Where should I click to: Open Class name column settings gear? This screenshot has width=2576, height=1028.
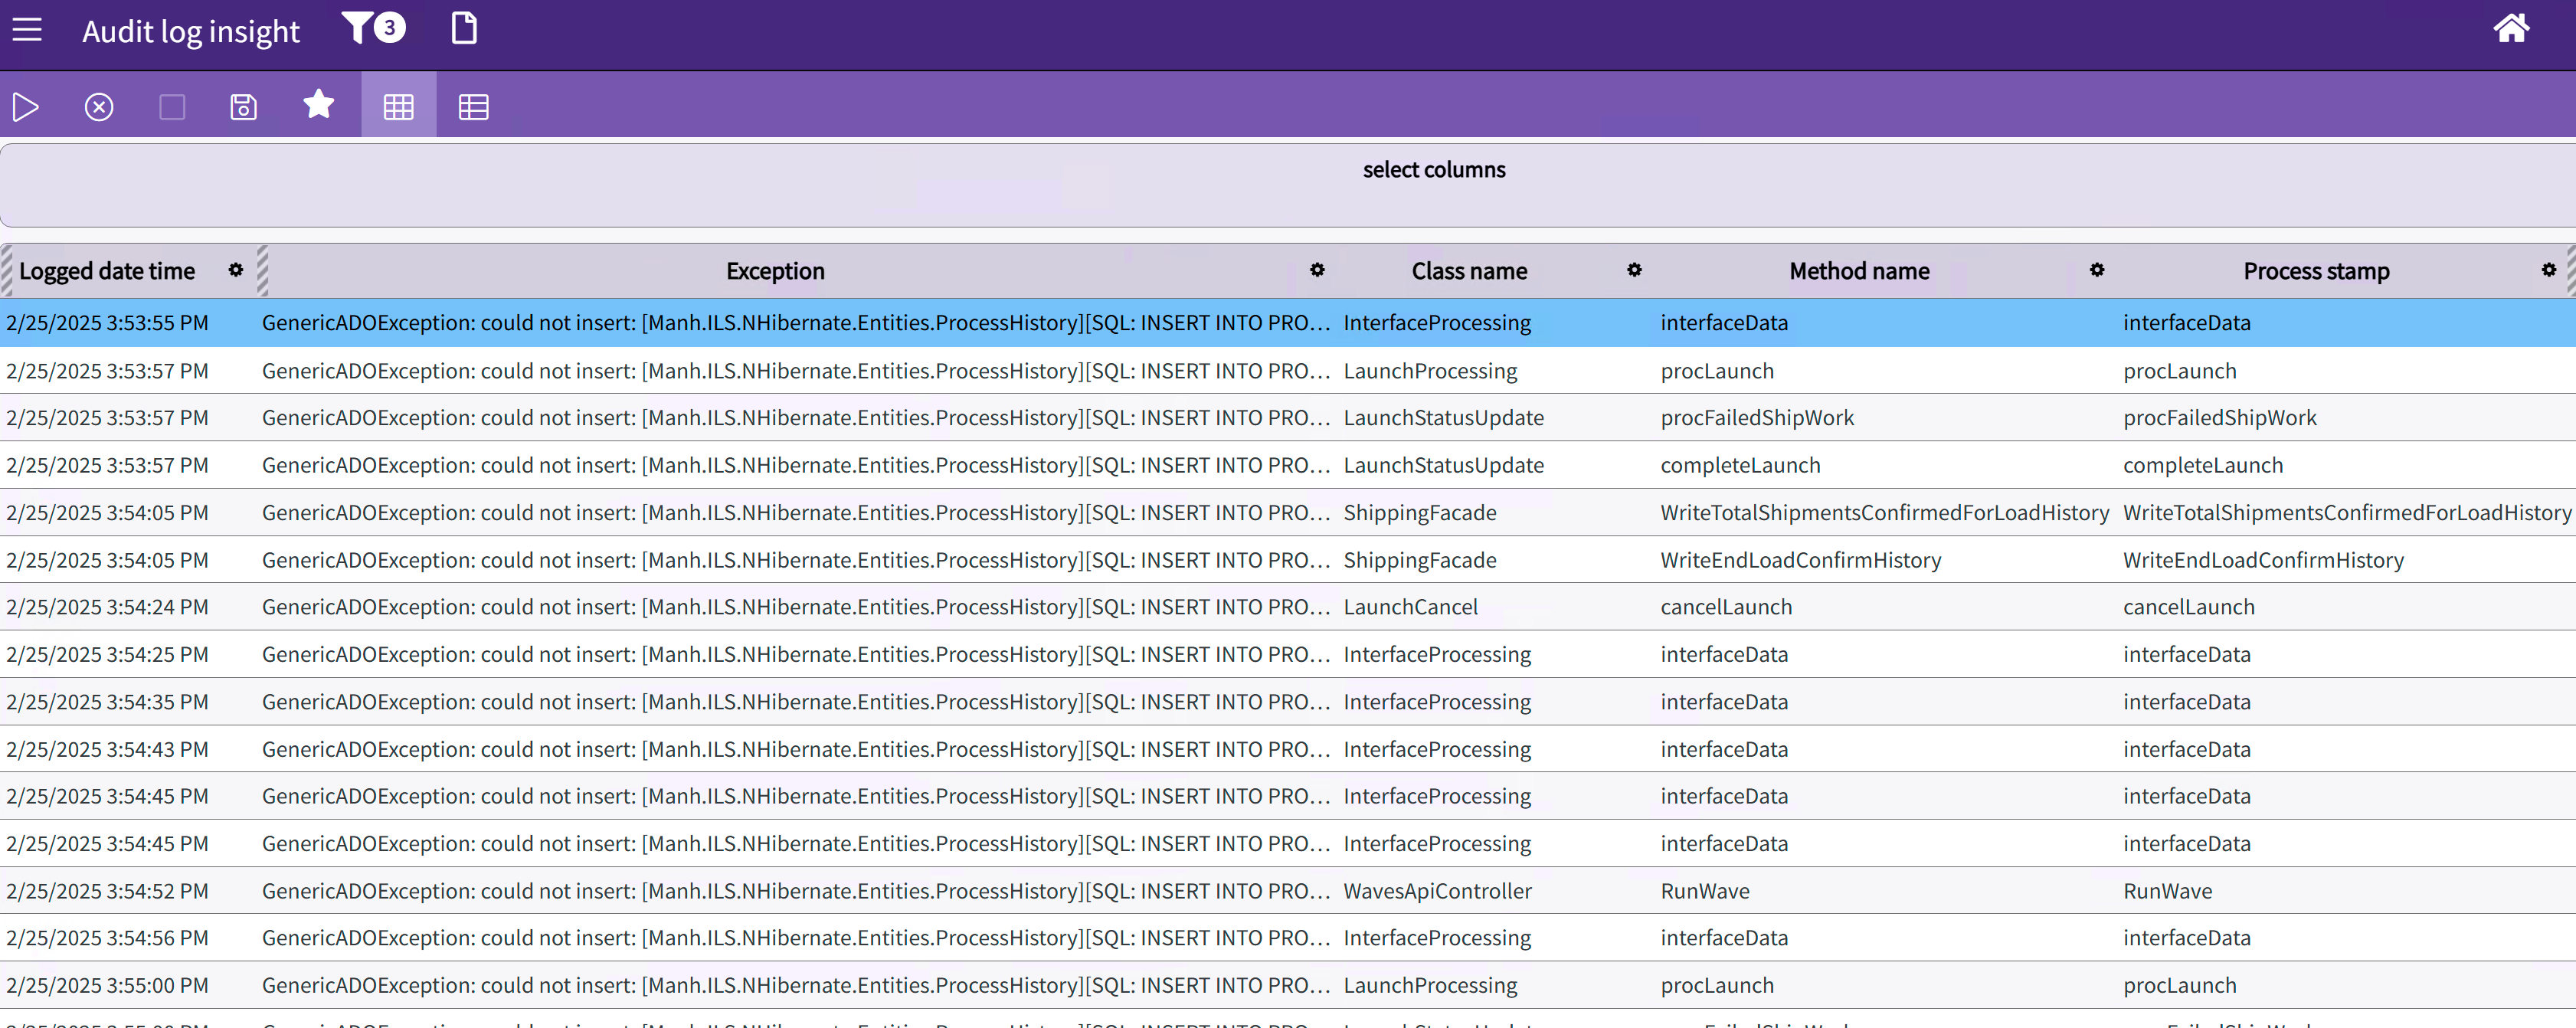1634,270
